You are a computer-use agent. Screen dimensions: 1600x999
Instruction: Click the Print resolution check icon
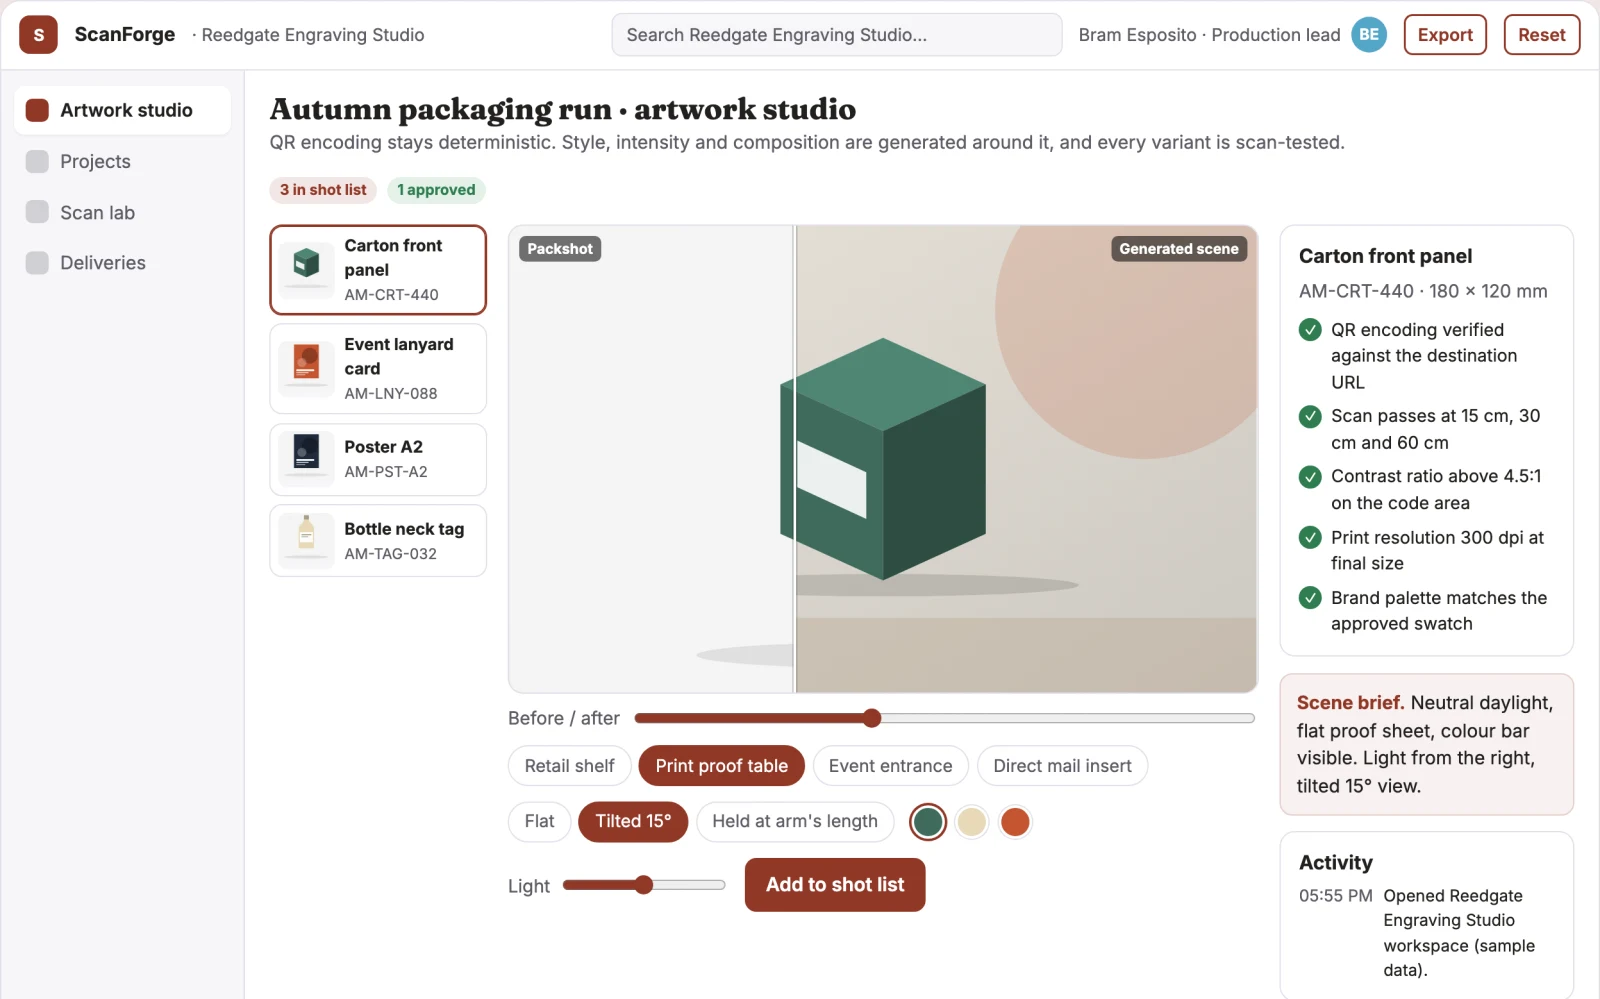point(1310,538)
